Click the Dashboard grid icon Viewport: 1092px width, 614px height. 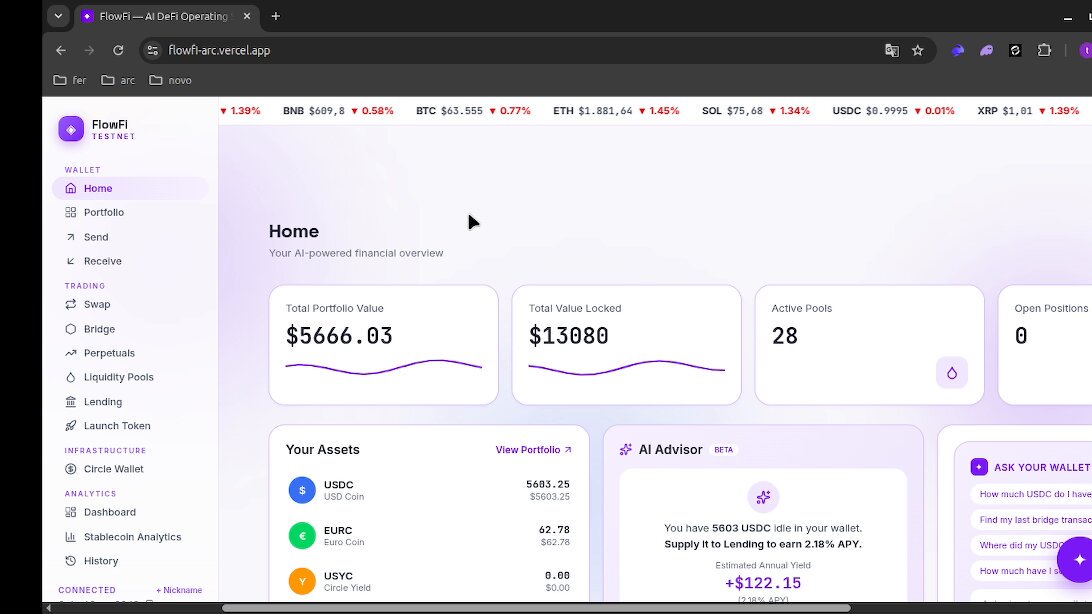tap(70, 512)
